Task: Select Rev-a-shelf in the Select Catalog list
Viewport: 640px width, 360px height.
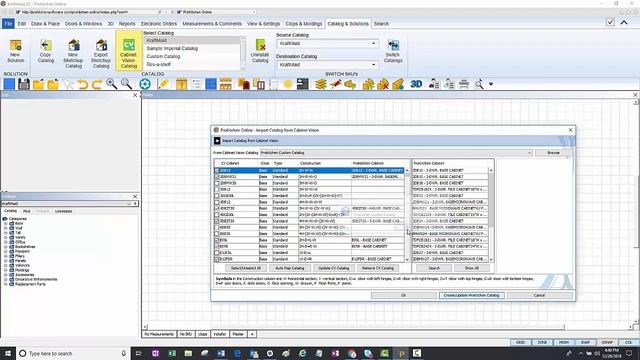Action: click(x=159, y=64)
